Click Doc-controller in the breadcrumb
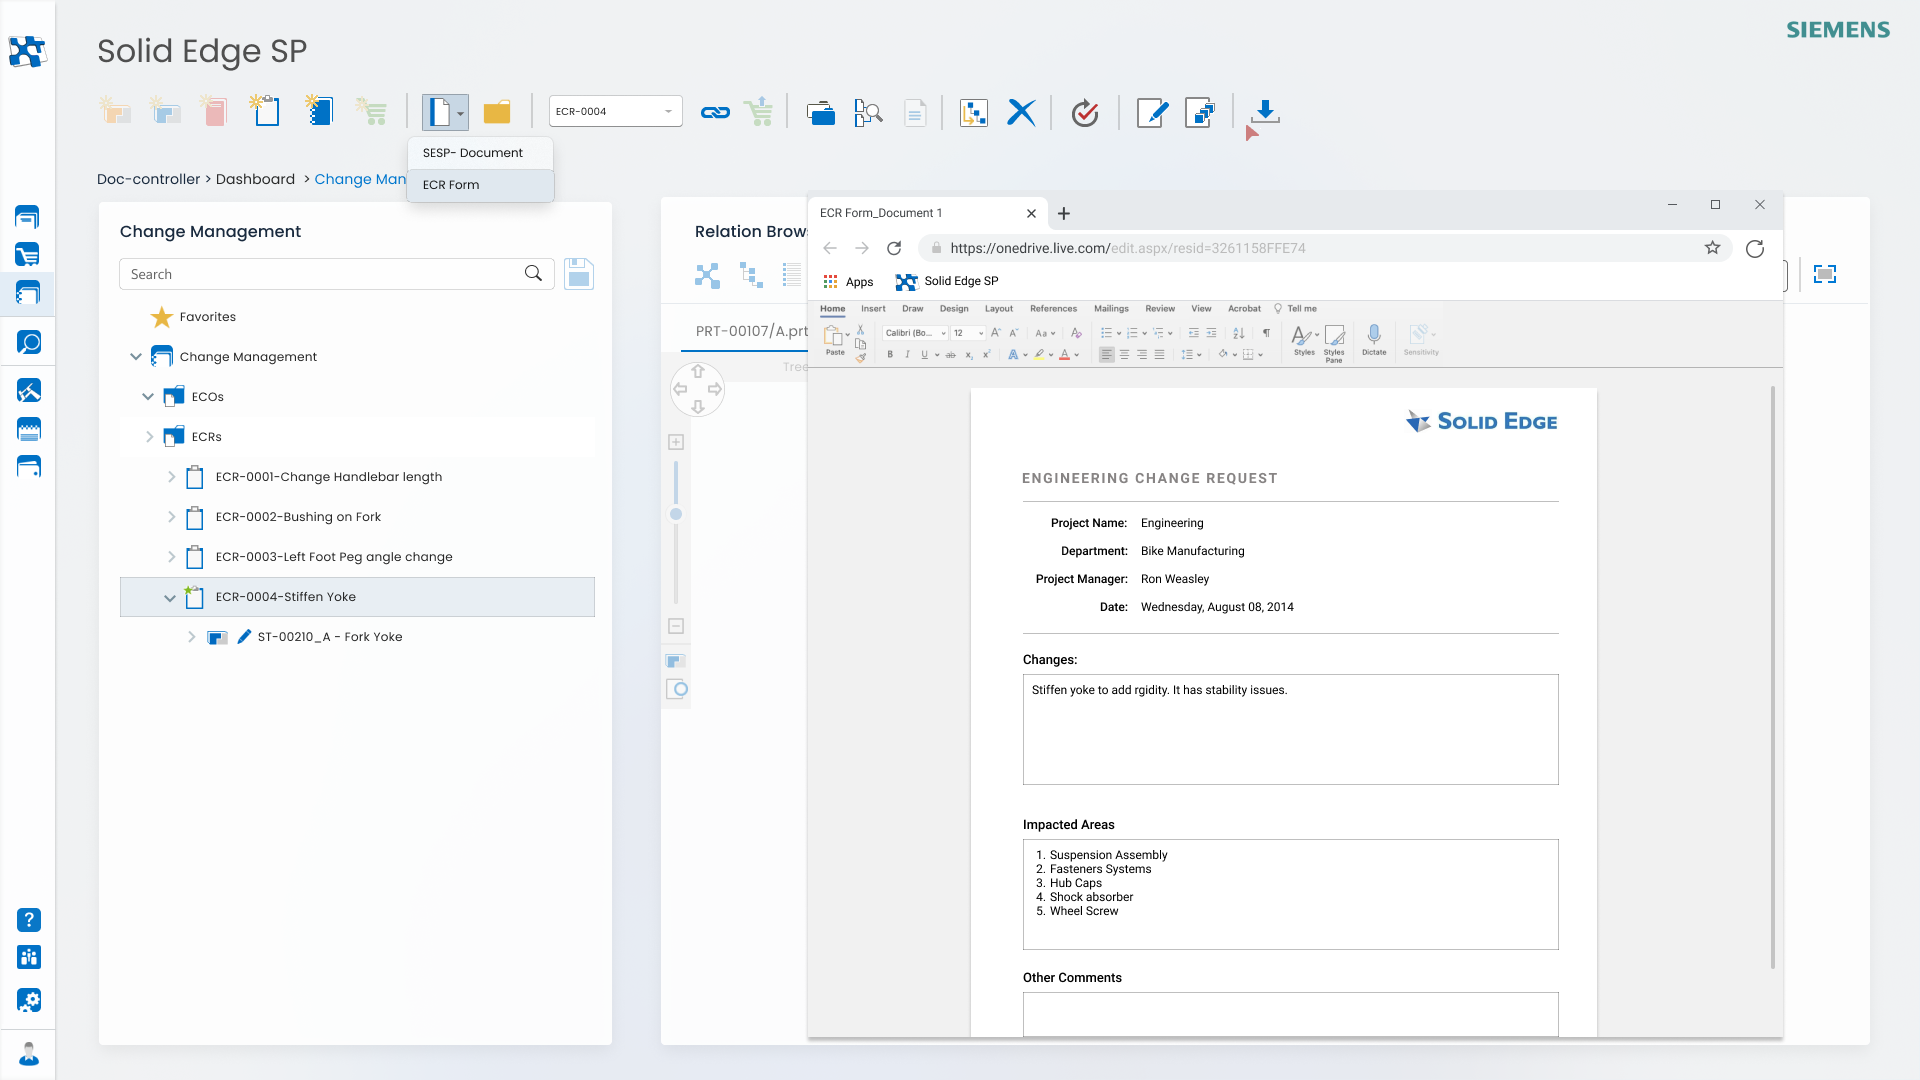Viewport: 1920px width, 1080px height. tap(148, 179)
